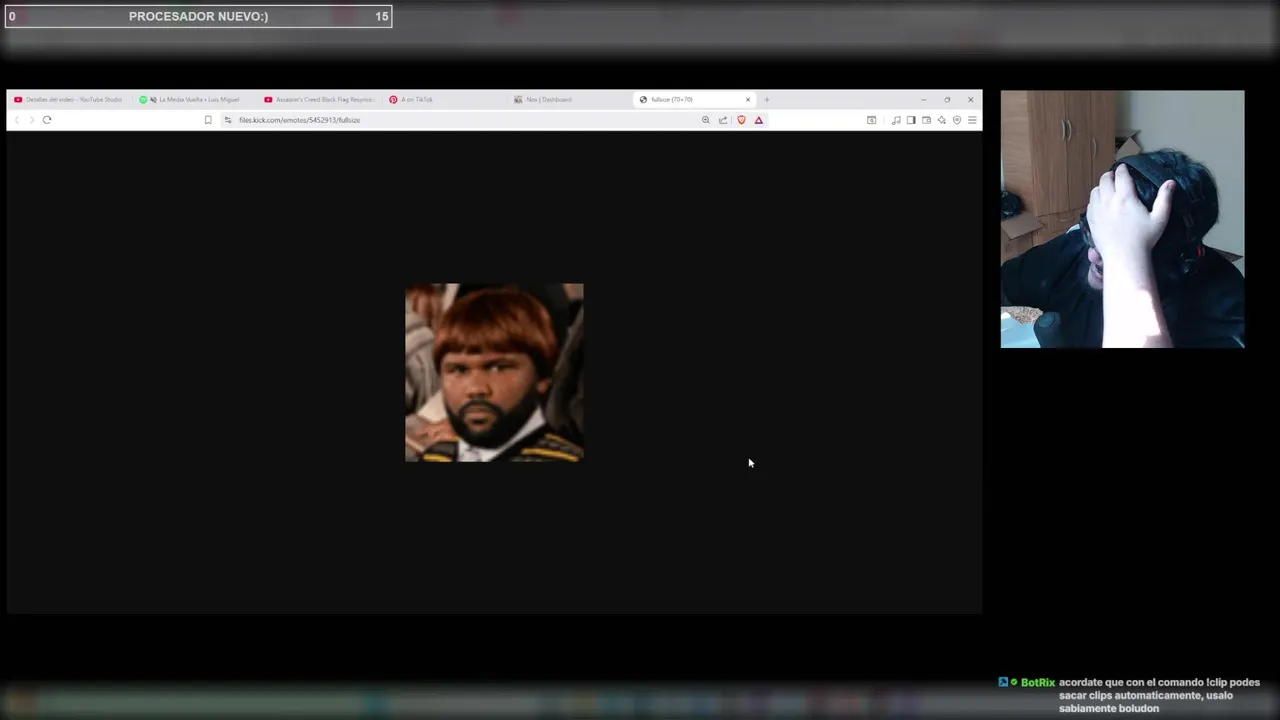This screenshot has width=1280, height=720.
Task: Open site settings icon beside the URL
Action: [228, 120]
